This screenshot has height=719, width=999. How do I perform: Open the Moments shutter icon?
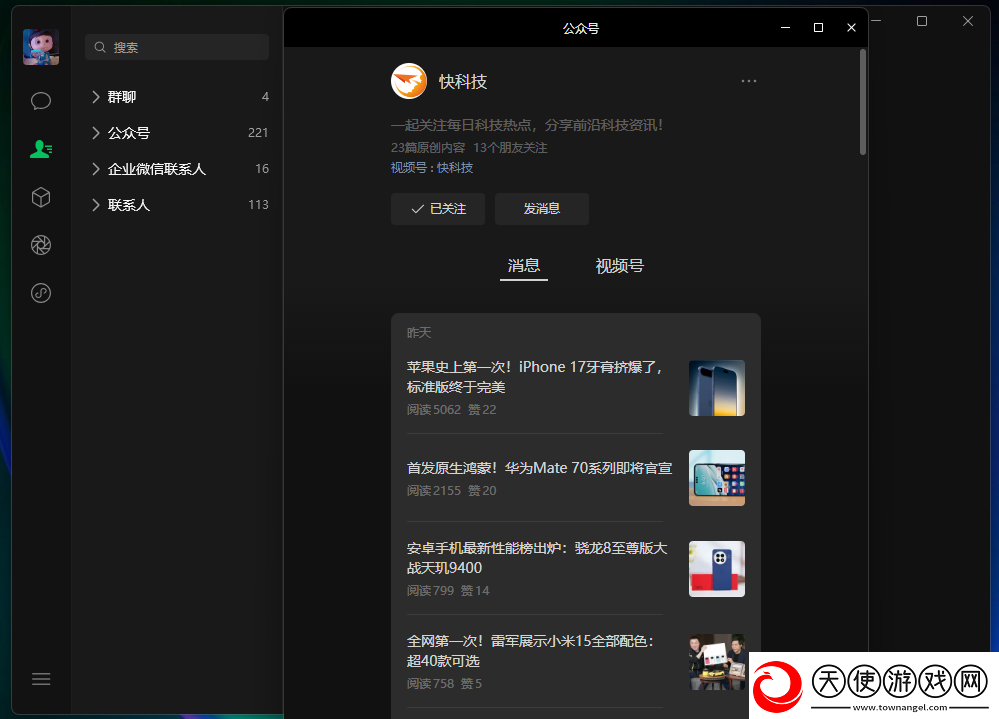pyautogui.click(x=41, y=245)
